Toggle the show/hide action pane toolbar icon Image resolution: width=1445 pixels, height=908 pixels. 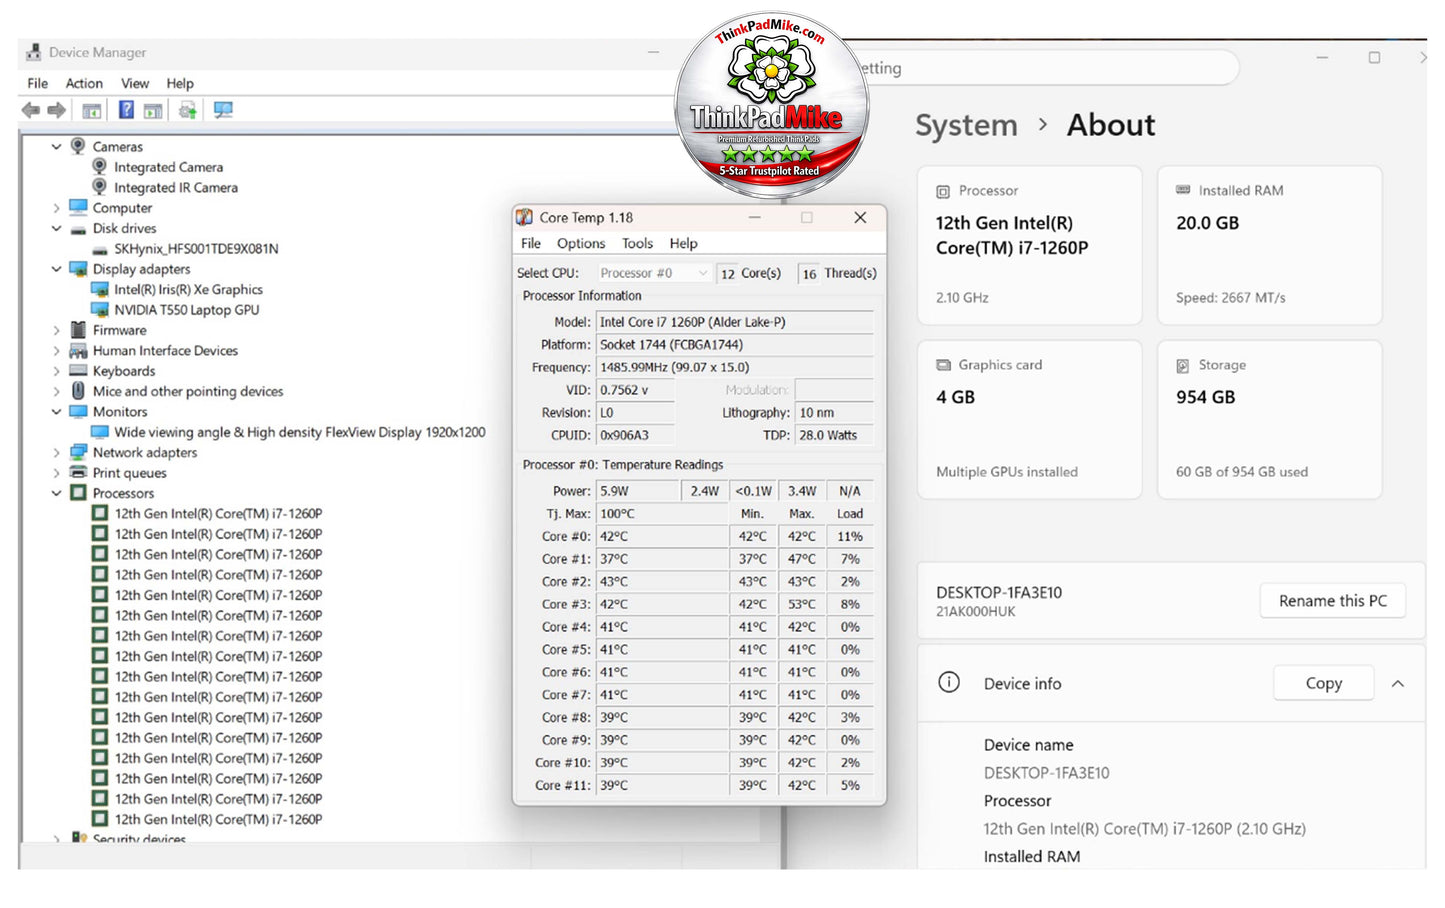[153, 110]
